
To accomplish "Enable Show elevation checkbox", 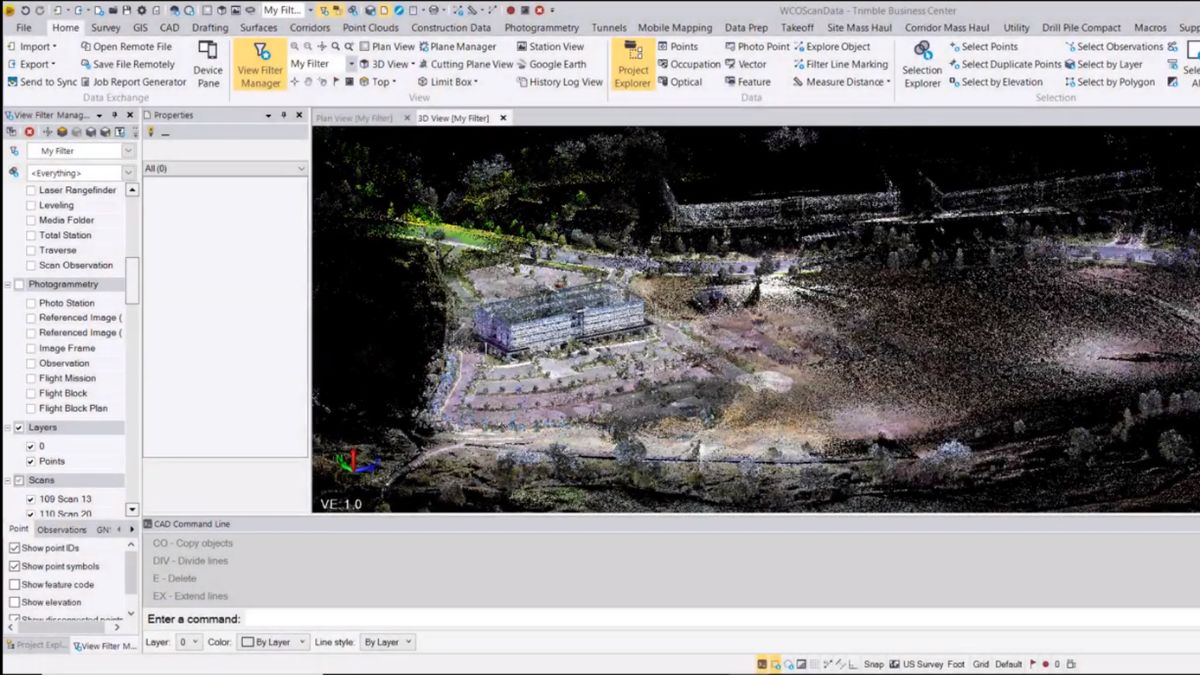I will 15,602.
